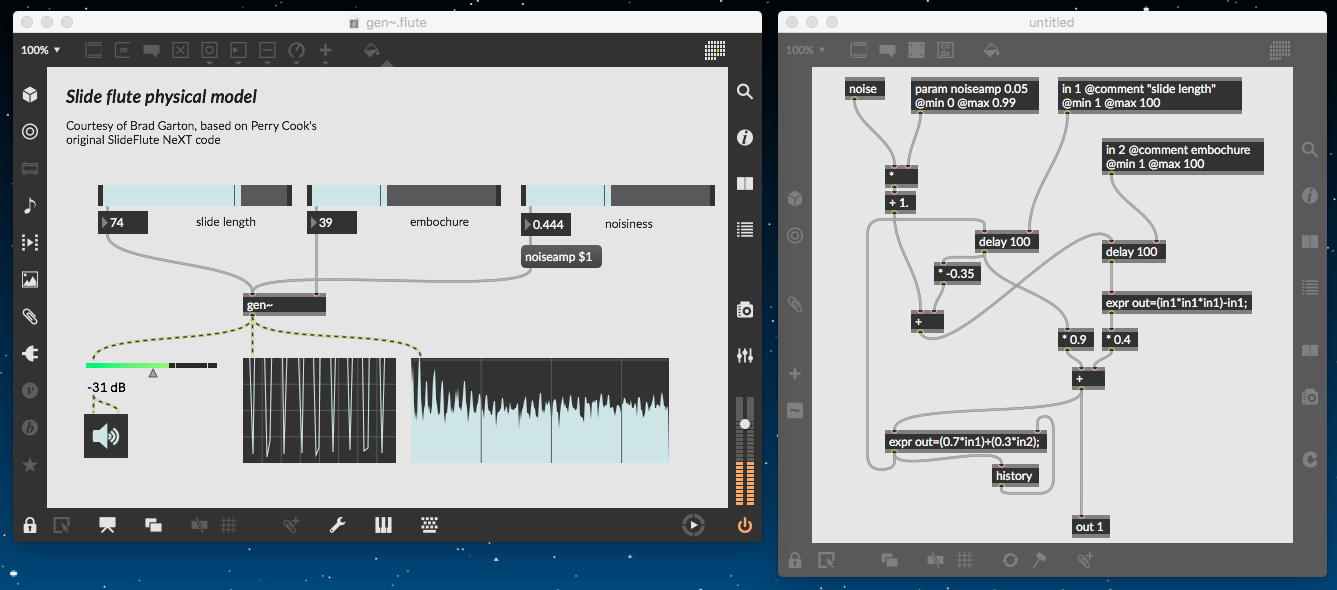Open the Audio/targets circle icon in left sidebar
The image size is (1337, 590).
(30, 131)
